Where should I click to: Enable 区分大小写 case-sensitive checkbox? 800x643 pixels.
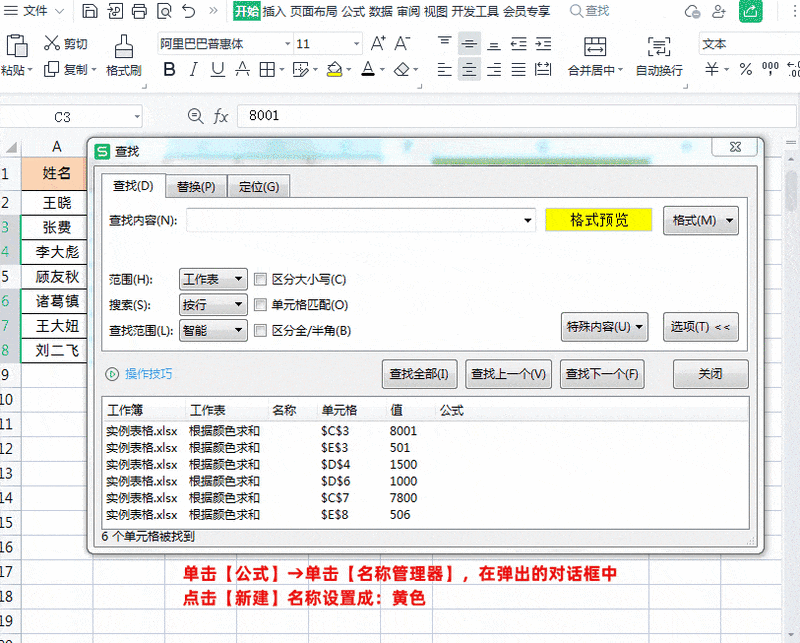[261, 280]
